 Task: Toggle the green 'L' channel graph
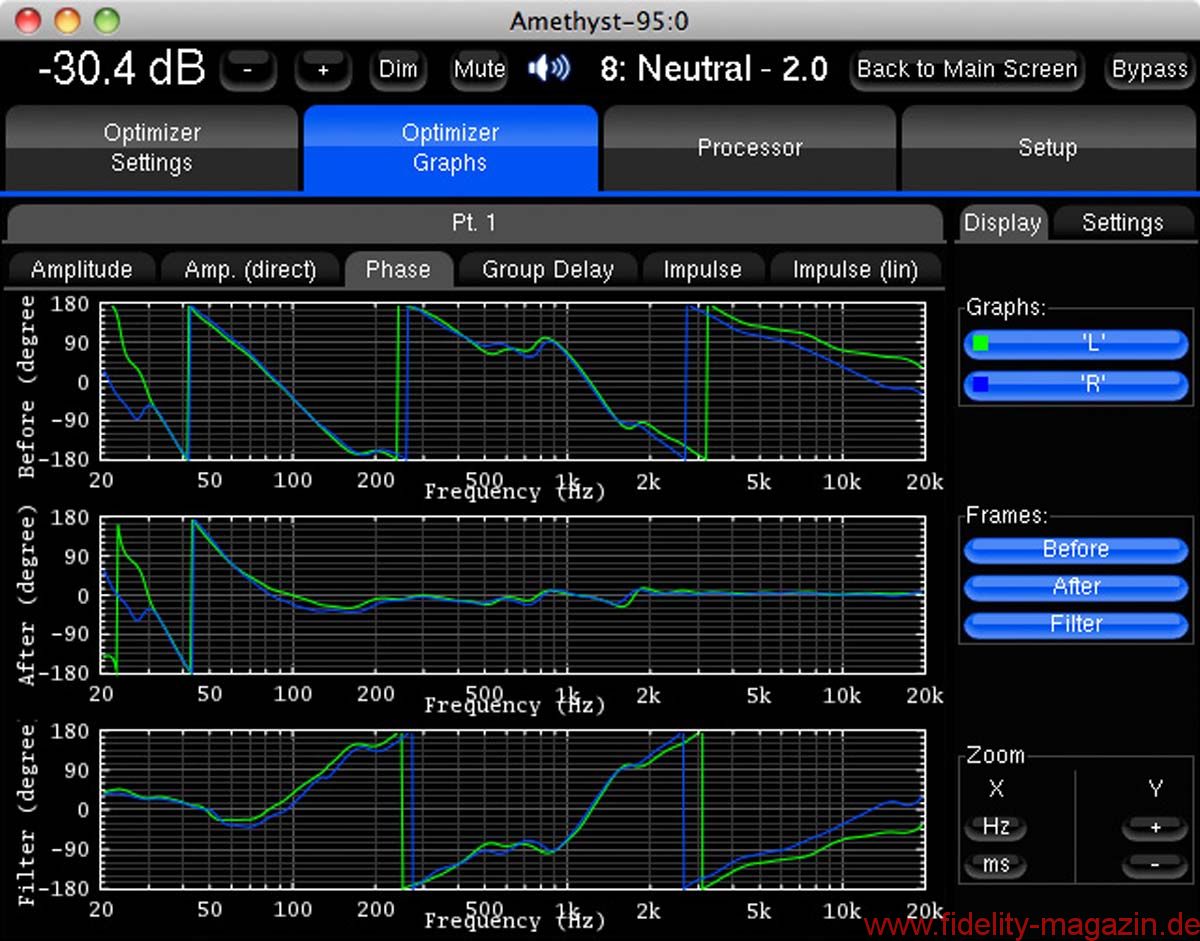click(x=1076, y=344)
